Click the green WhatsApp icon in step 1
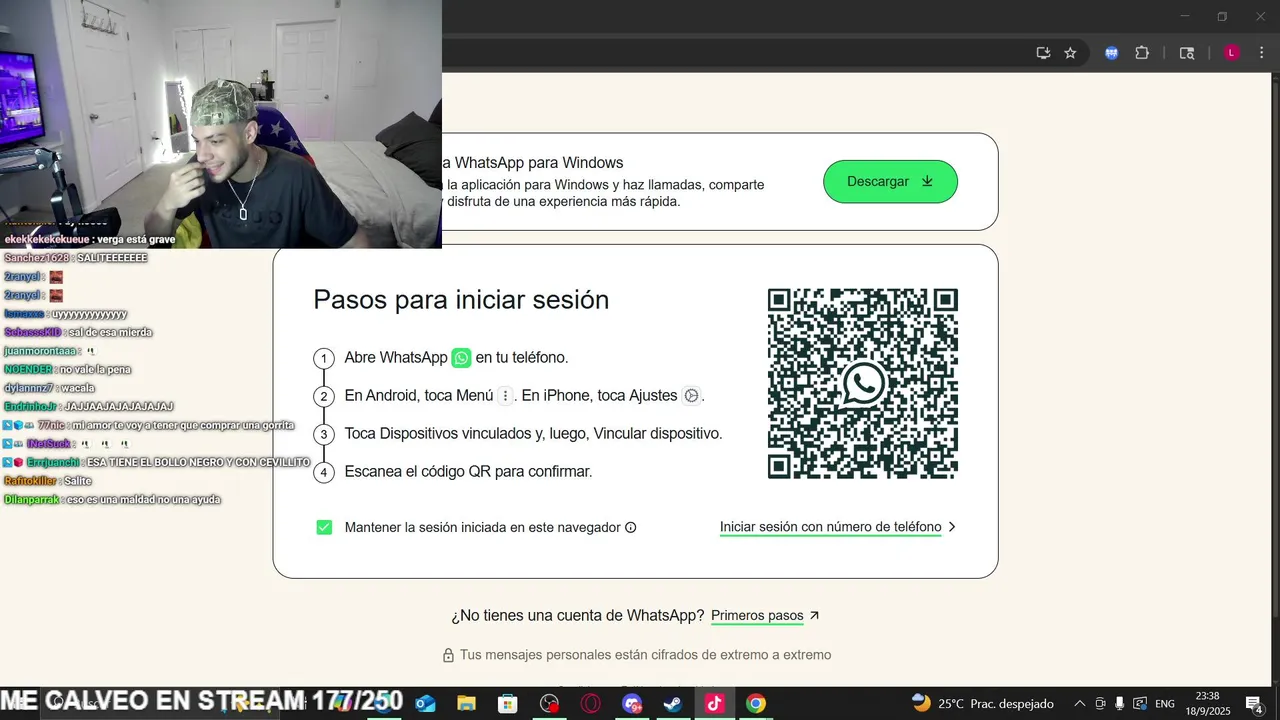 pyautogui.click(x=461, y=358)
